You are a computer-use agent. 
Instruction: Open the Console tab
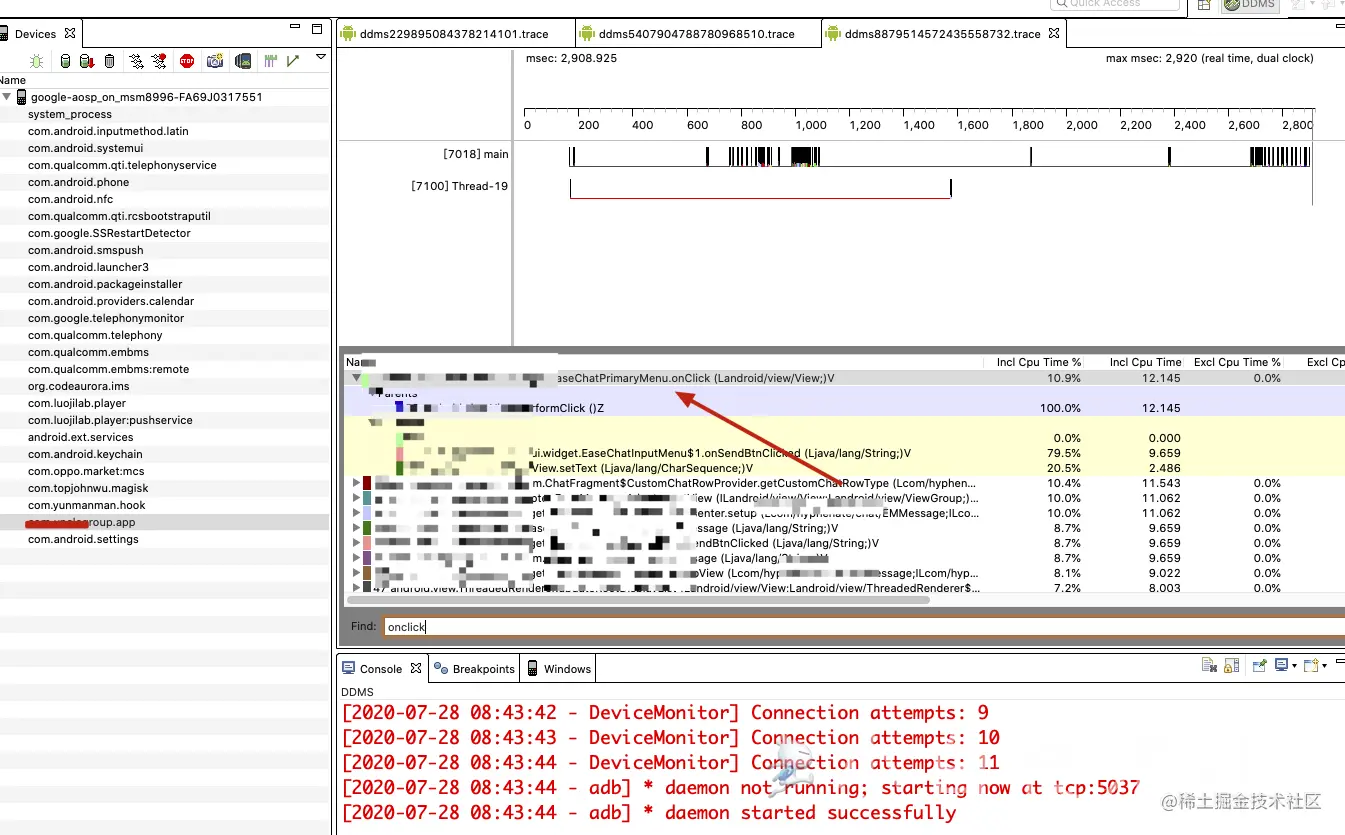[x=381, y=669]
